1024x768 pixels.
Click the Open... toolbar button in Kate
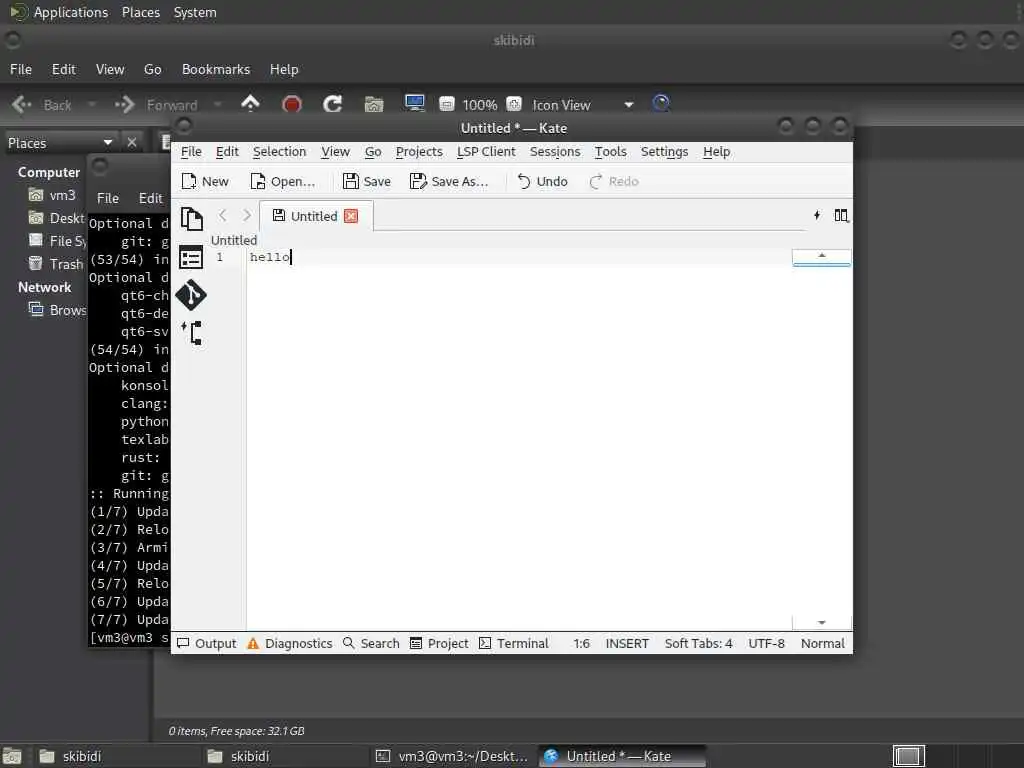[x=282, y=182]
